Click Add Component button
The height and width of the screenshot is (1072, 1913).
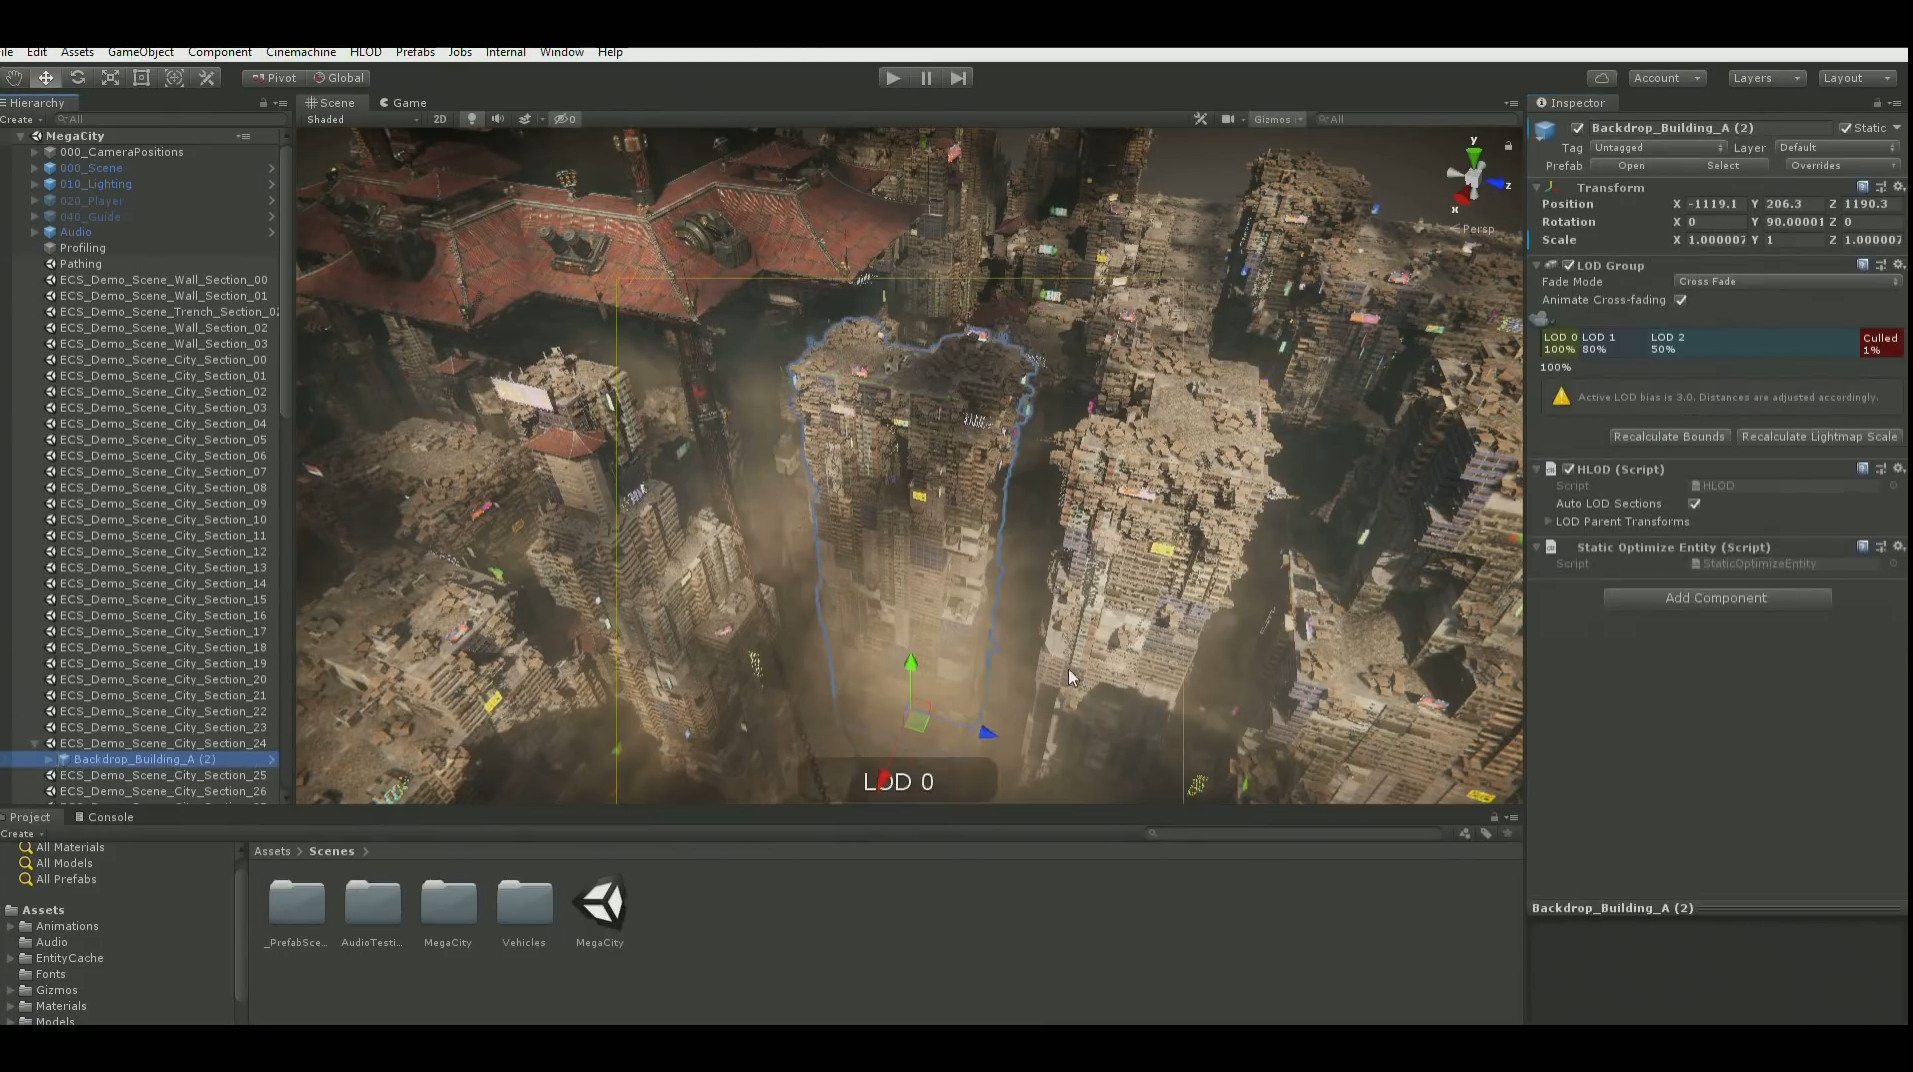[1717, 598]
